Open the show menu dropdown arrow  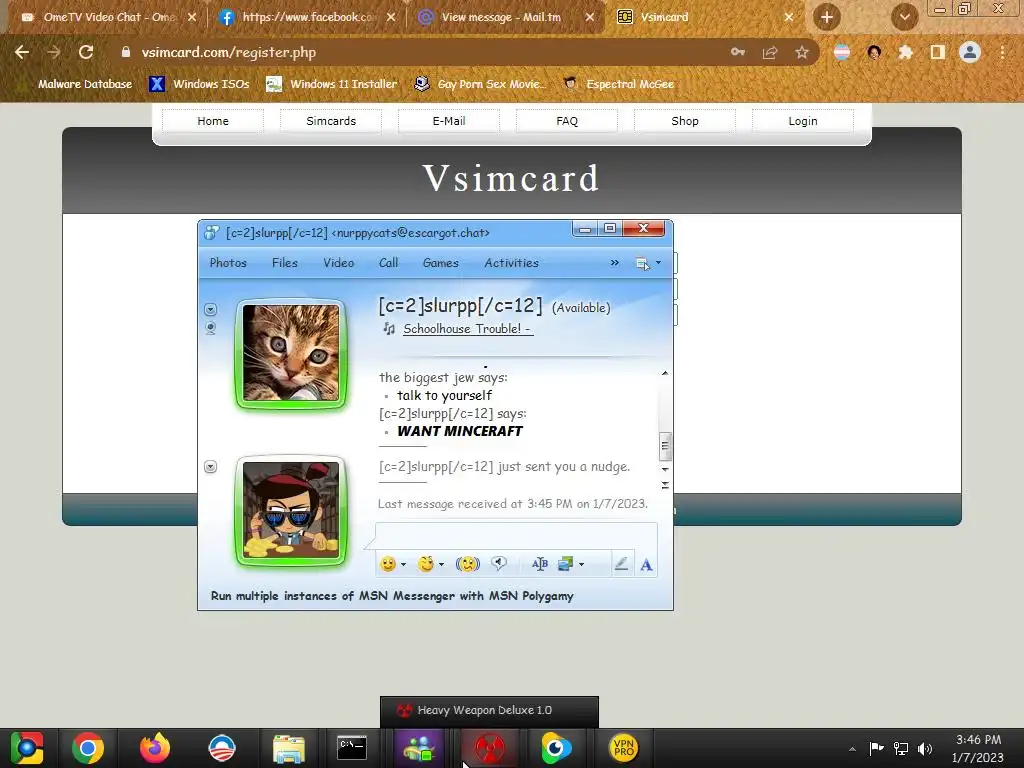658,263
